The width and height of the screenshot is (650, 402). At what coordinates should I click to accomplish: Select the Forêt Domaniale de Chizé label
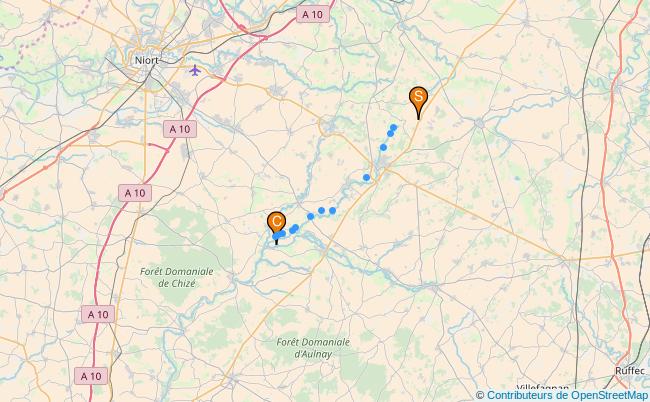click(x=177, y=277)
